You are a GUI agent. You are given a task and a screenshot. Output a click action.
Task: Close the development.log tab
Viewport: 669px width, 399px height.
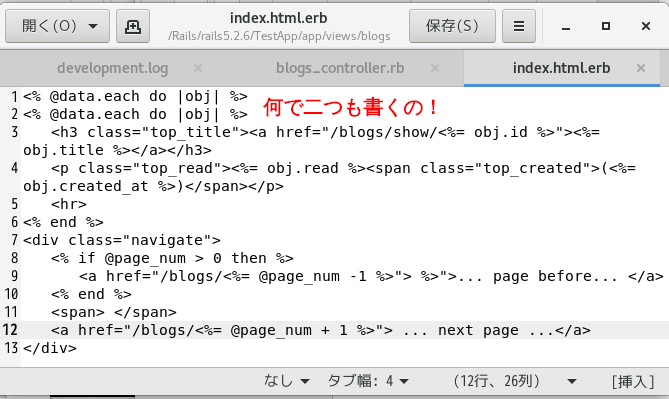198,68
